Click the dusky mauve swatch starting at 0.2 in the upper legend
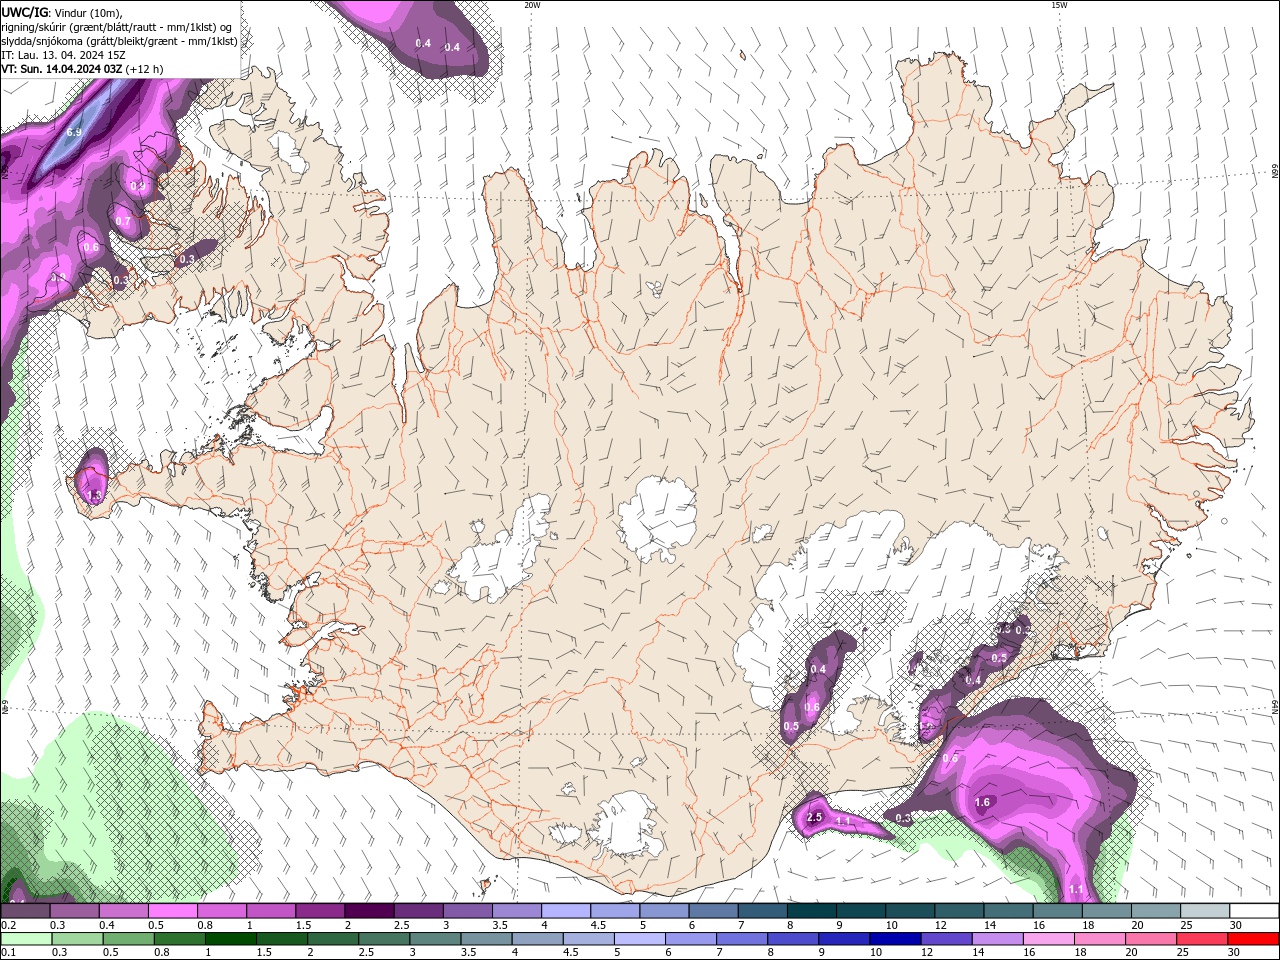1280x960 pixels. 25,911
